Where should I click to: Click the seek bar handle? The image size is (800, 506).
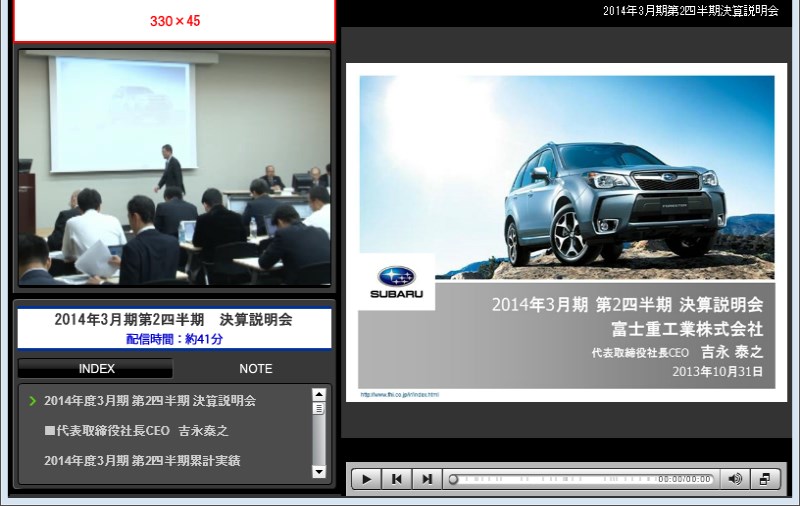click(x=453, y=479)
